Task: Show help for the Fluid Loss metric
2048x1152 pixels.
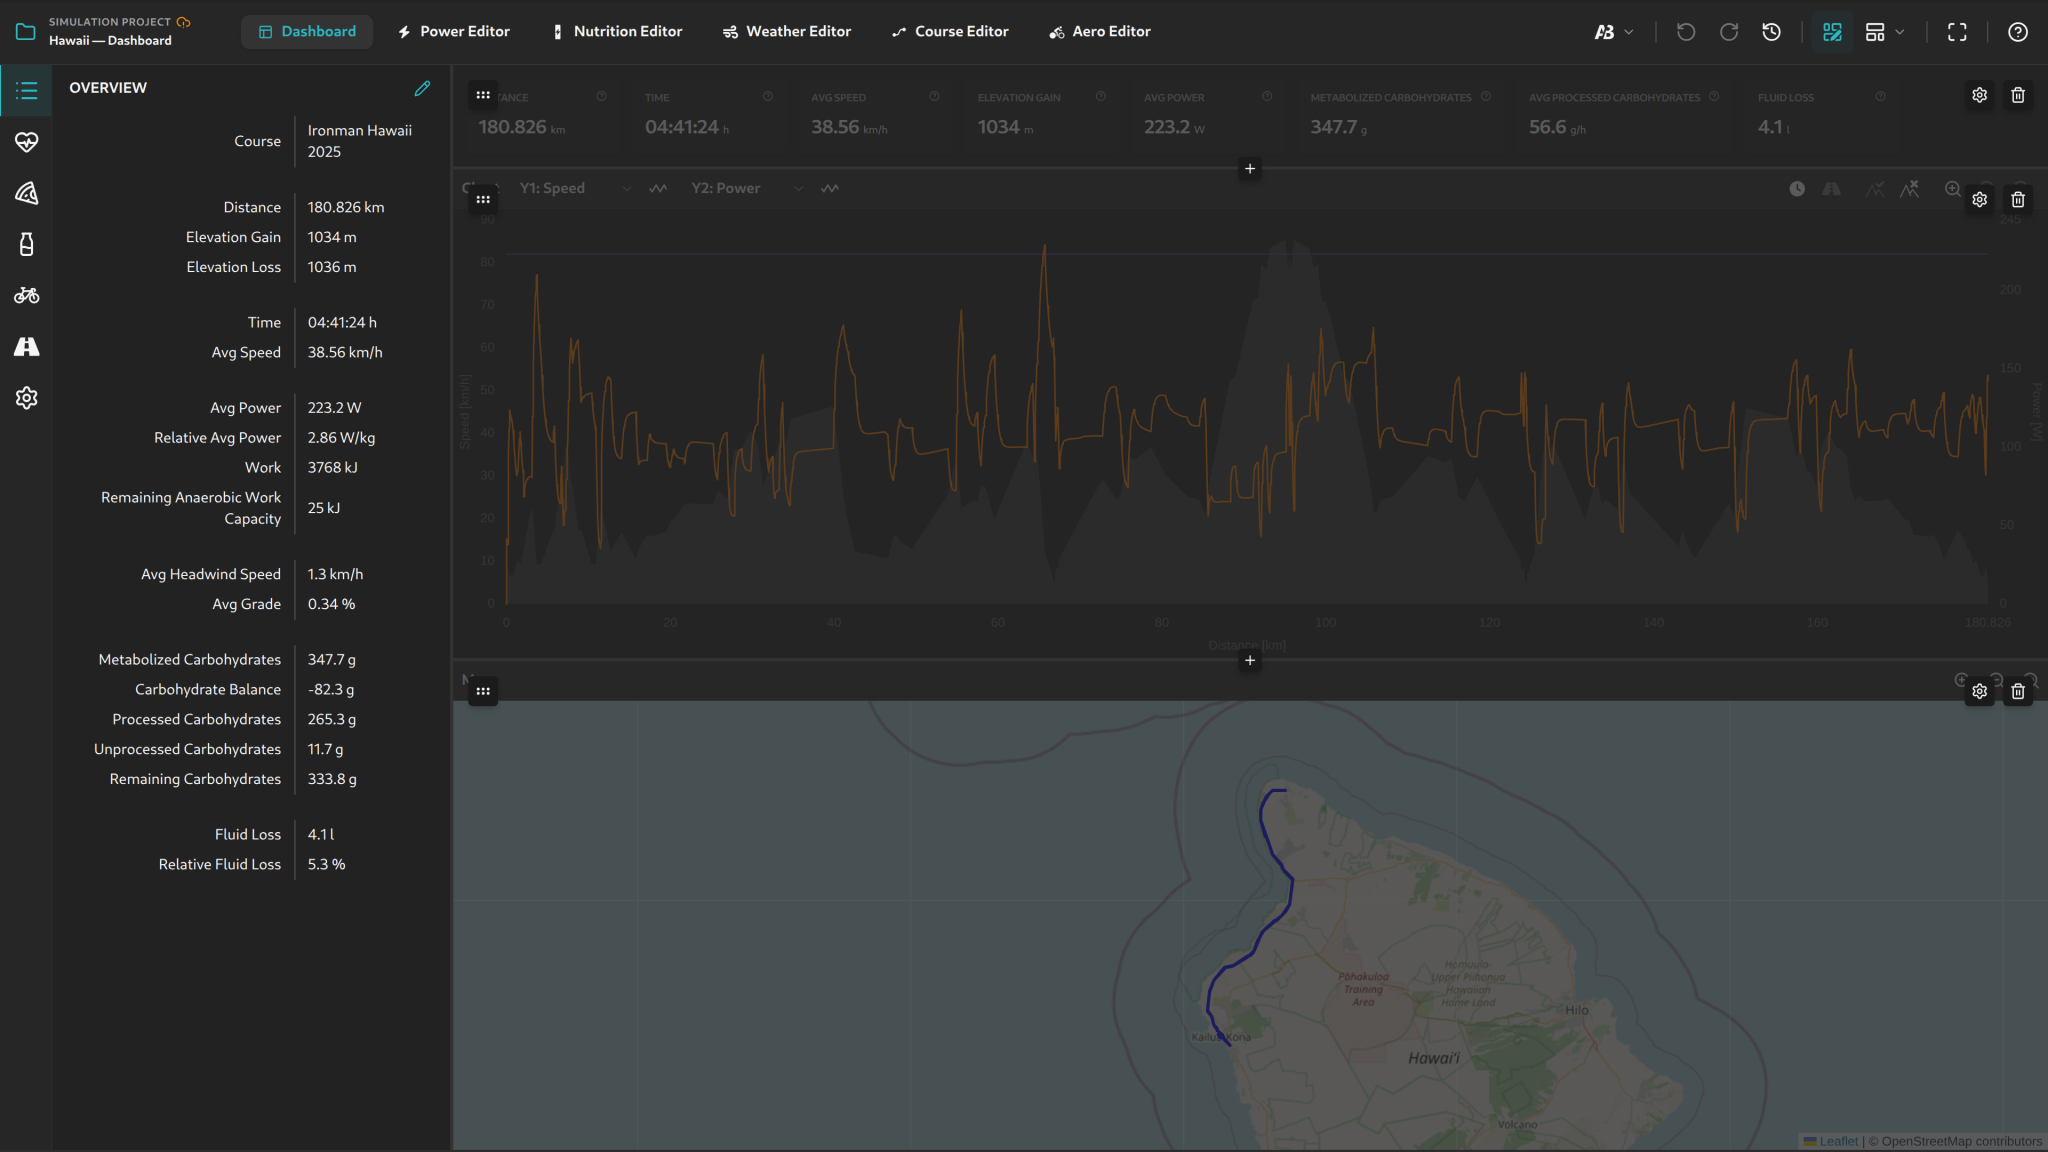Action: pyautogui.click(x=1881, y=97)
